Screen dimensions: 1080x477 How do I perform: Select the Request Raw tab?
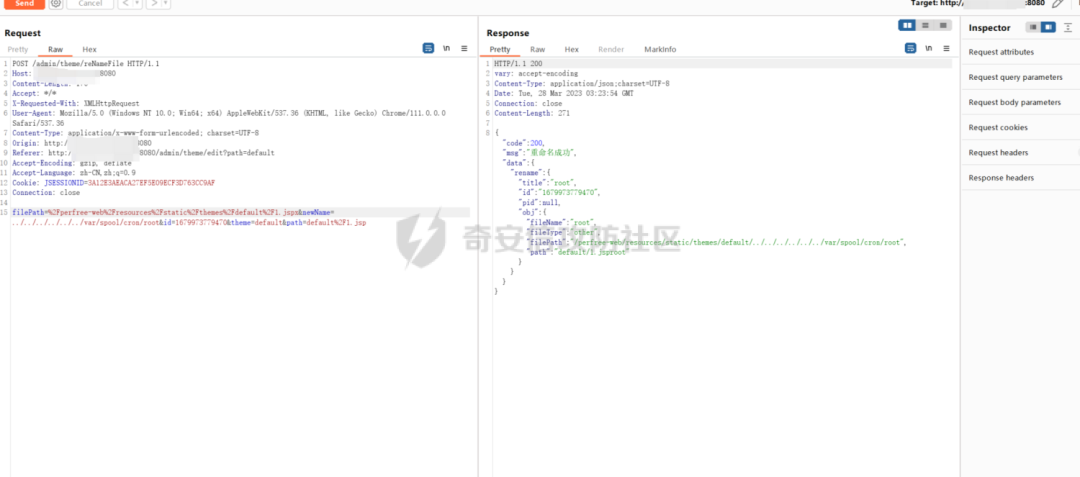coord(55,50)
